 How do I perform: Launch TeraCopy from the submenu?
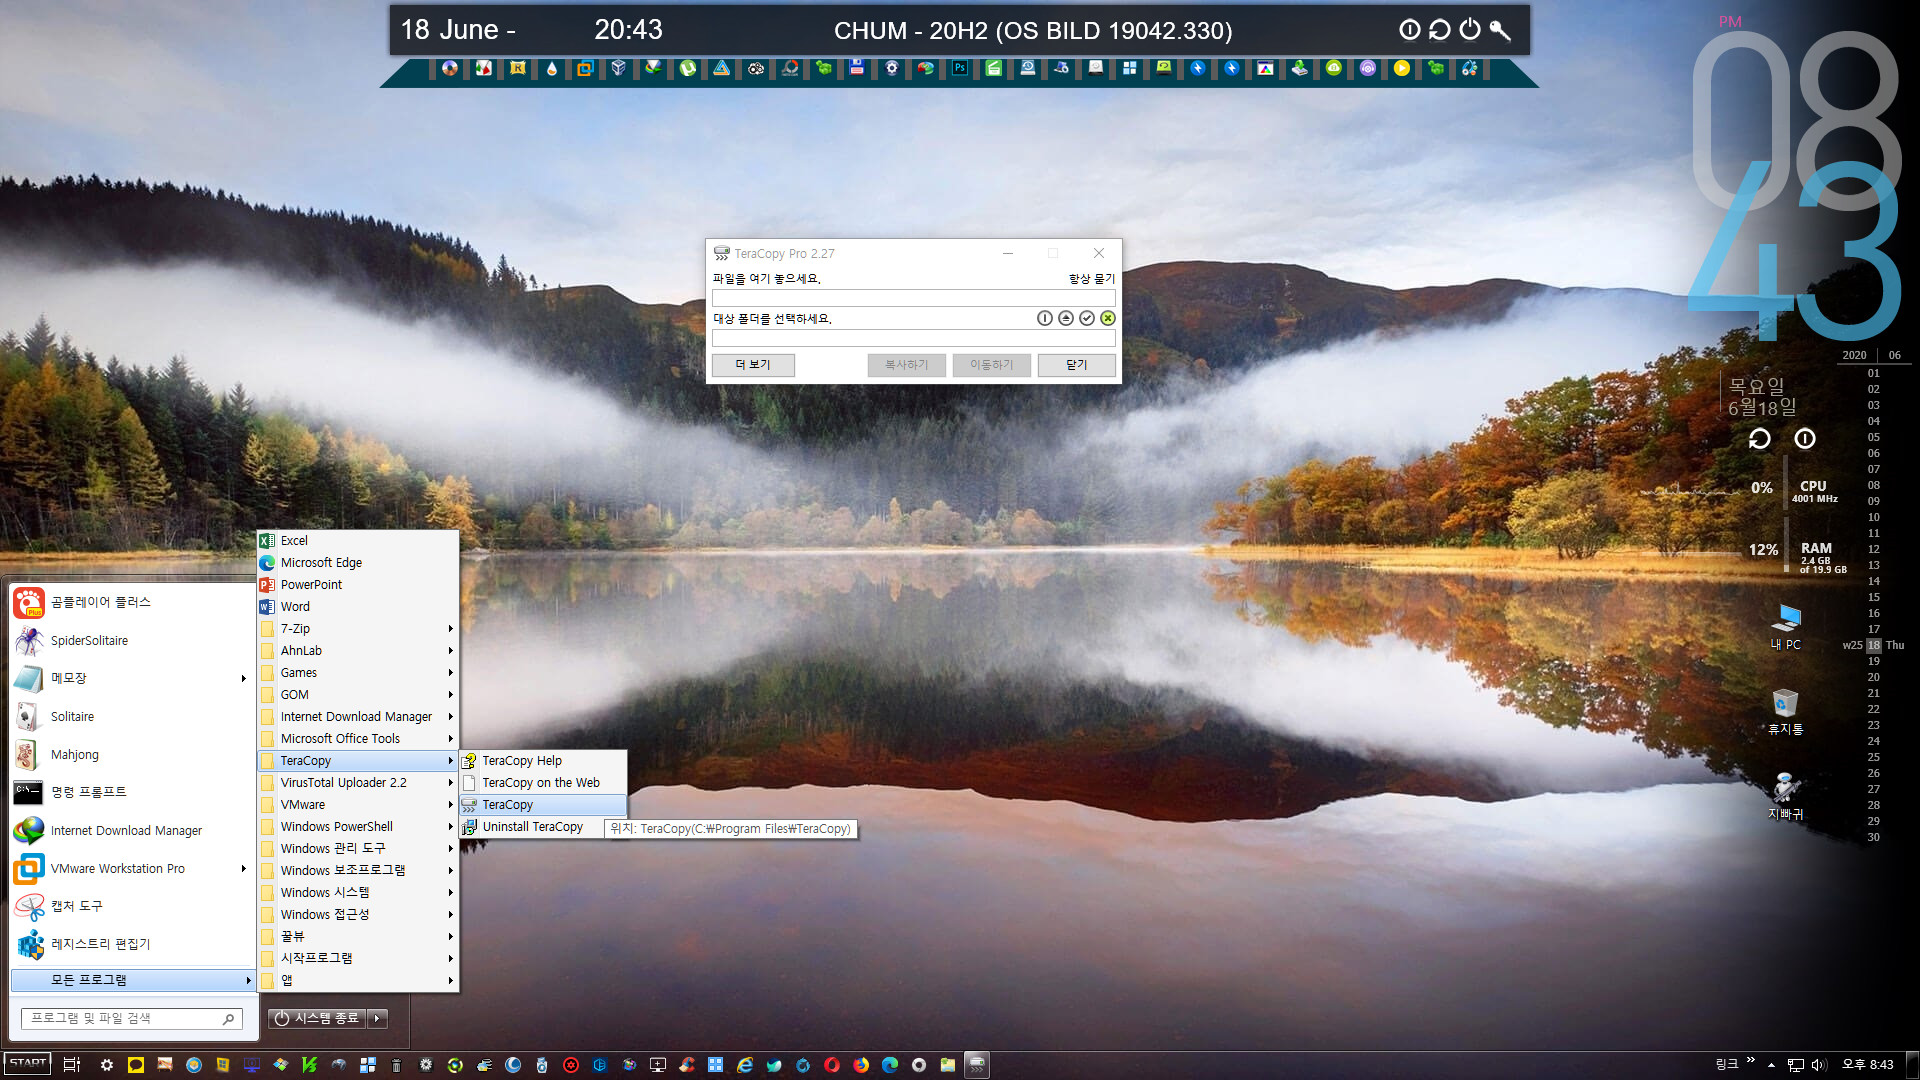tap(543, 805)
